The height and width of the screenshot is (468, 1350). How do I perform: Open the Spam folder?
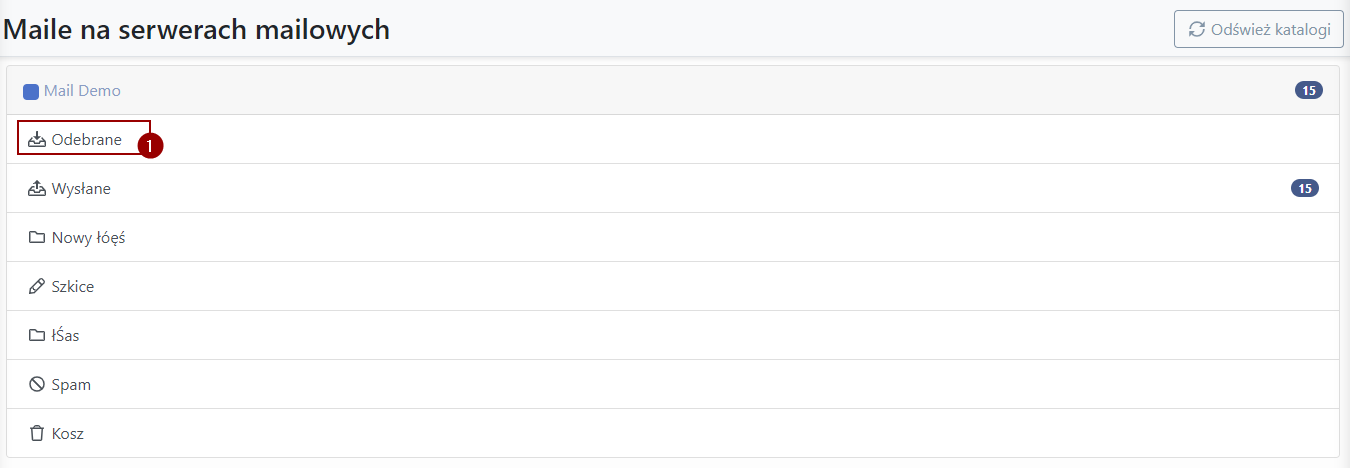coord(71,385)
